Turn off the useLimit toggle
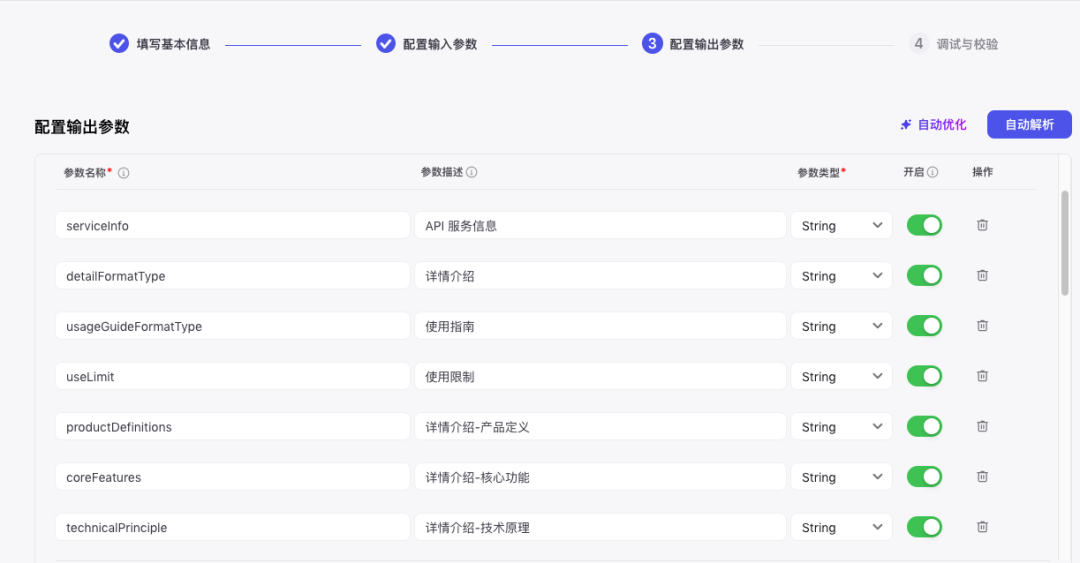Image resolution: width=1080 pixels, height=563 pixels. [924, 376]
